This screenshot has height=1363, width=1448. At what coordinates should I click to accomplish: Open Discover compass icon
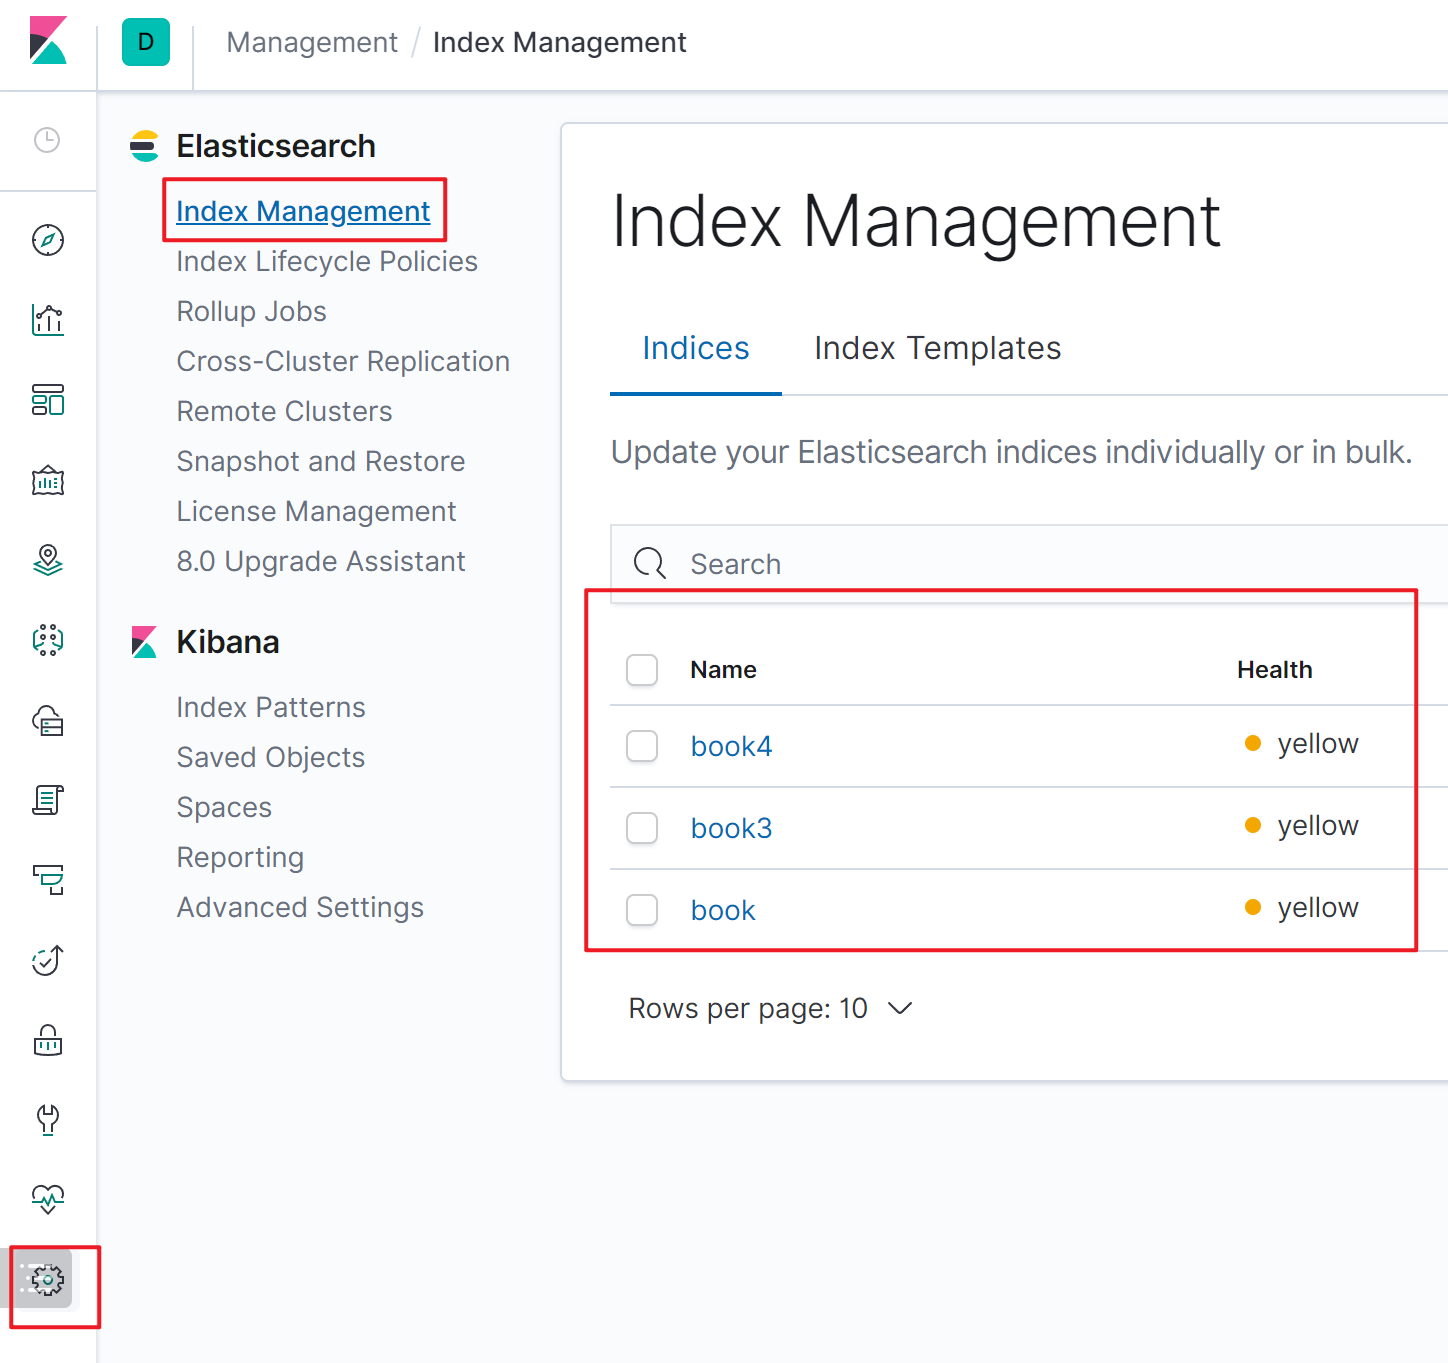click(x=48, y=240)
